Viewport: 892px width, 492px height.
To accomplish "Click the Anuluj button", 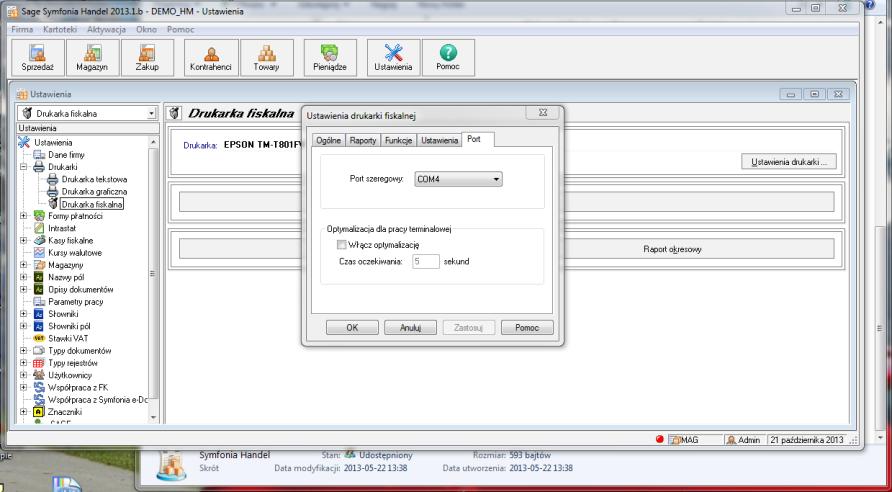I will click(410, 328).
